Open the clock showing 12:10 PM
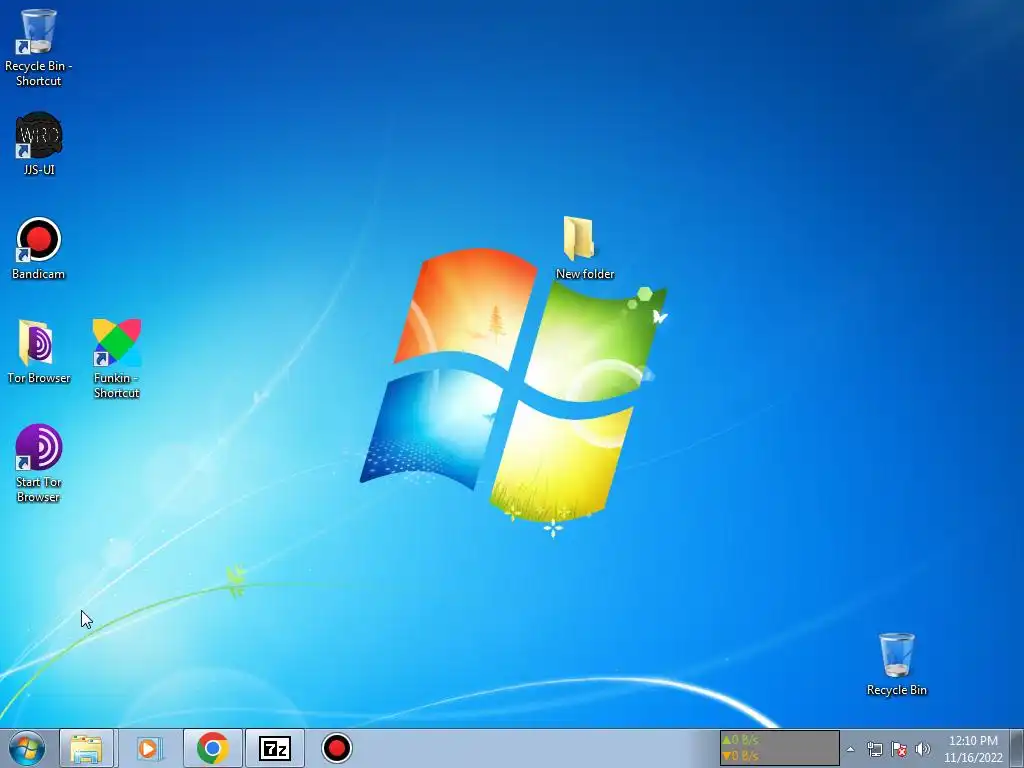Image resolution: width=1024 pixels, height=768 pixels. click(973, 748)
